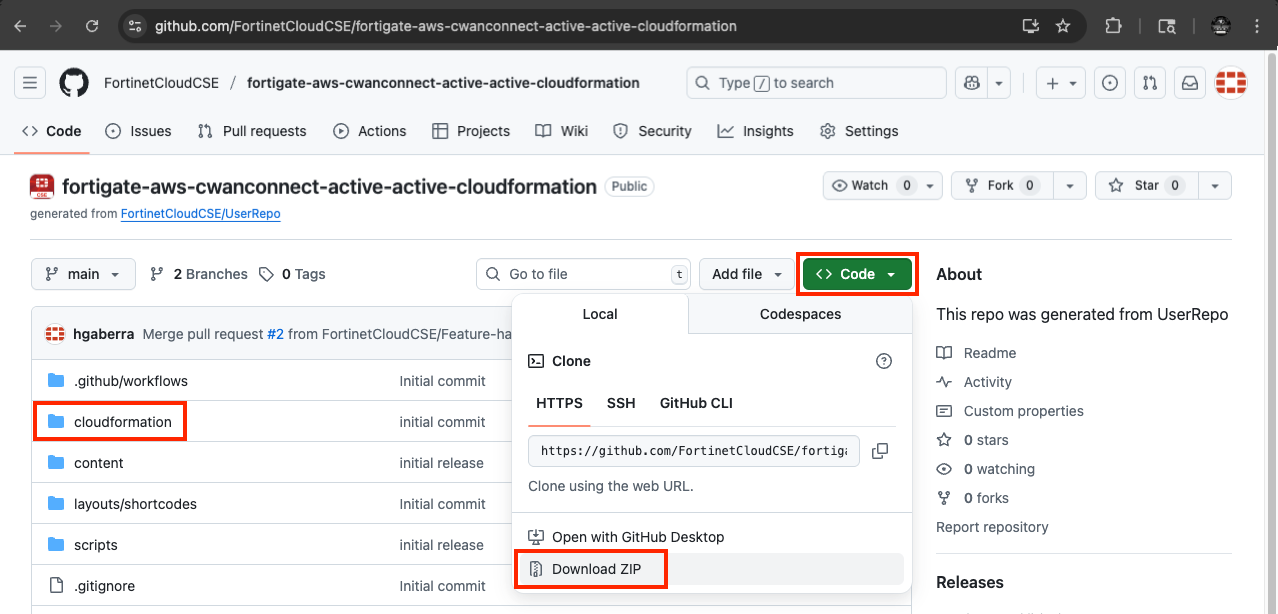Expand the Fork options arrow

click(1070, 185)
